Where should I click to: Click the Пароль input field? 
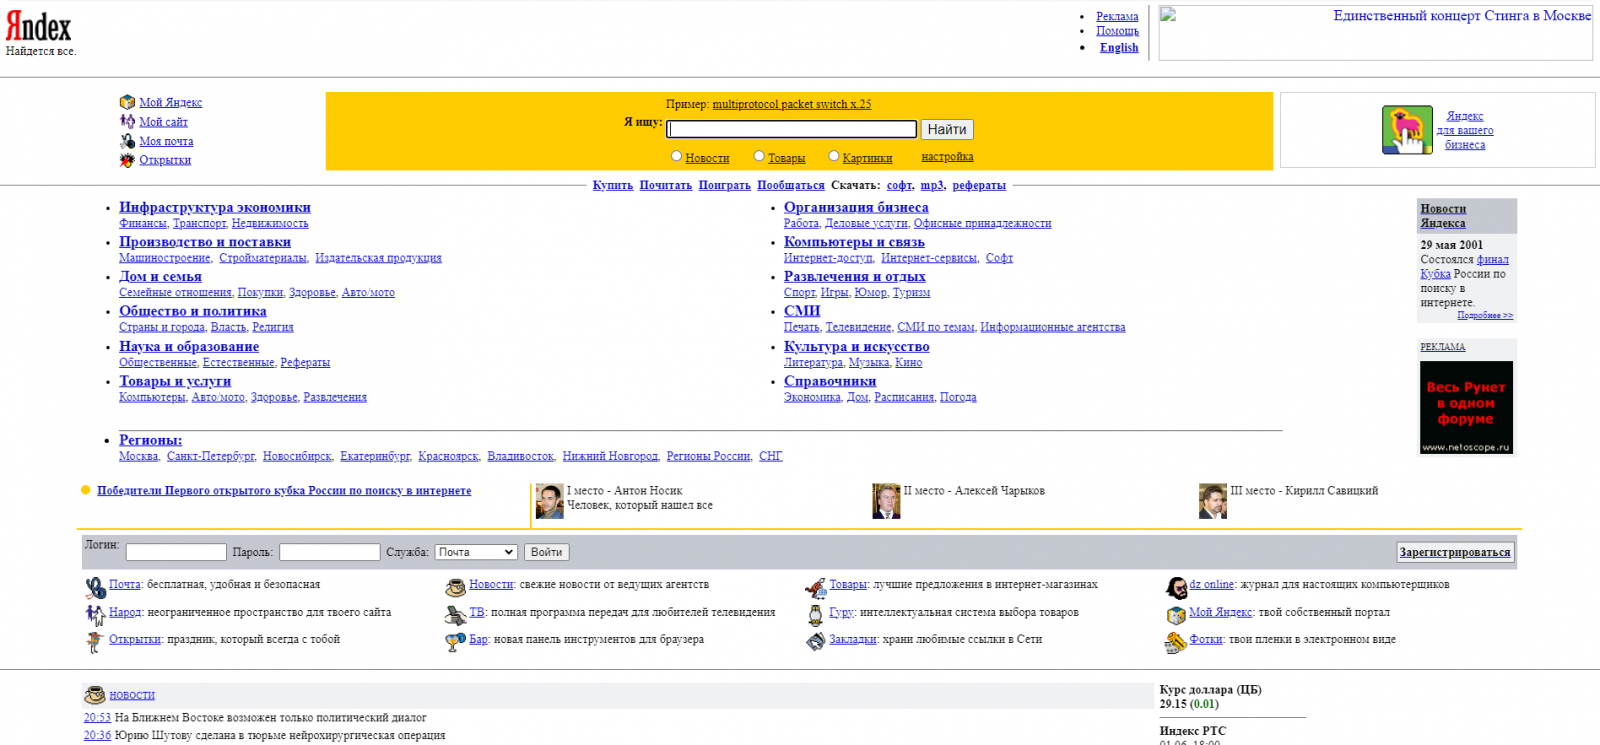click(330, 552)
